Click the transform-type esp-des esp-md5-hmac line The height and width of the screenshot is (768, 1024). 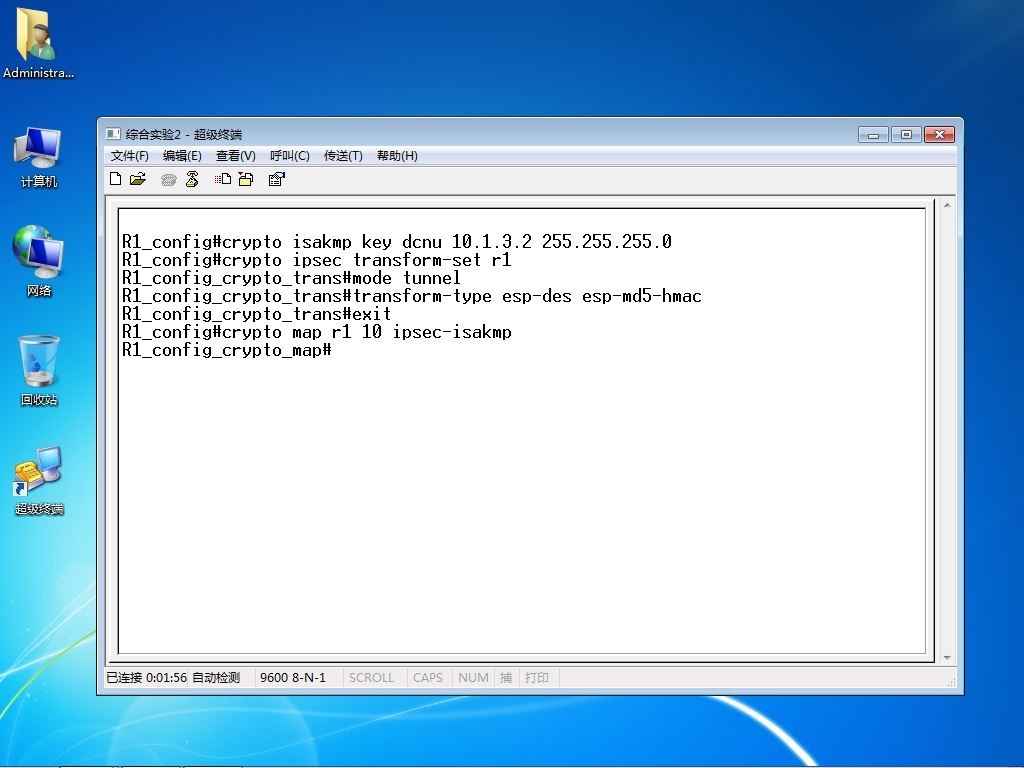[x=411, y=296]
